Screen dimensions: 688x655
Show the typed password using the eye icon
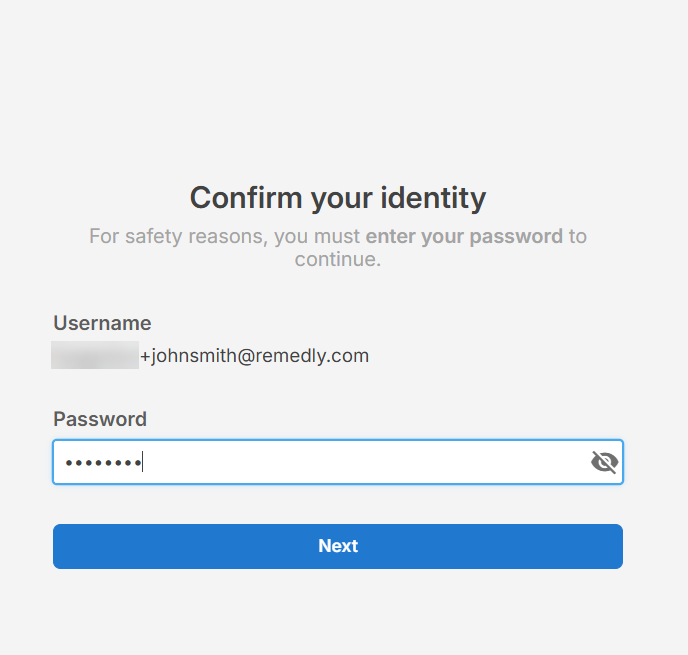604,462
